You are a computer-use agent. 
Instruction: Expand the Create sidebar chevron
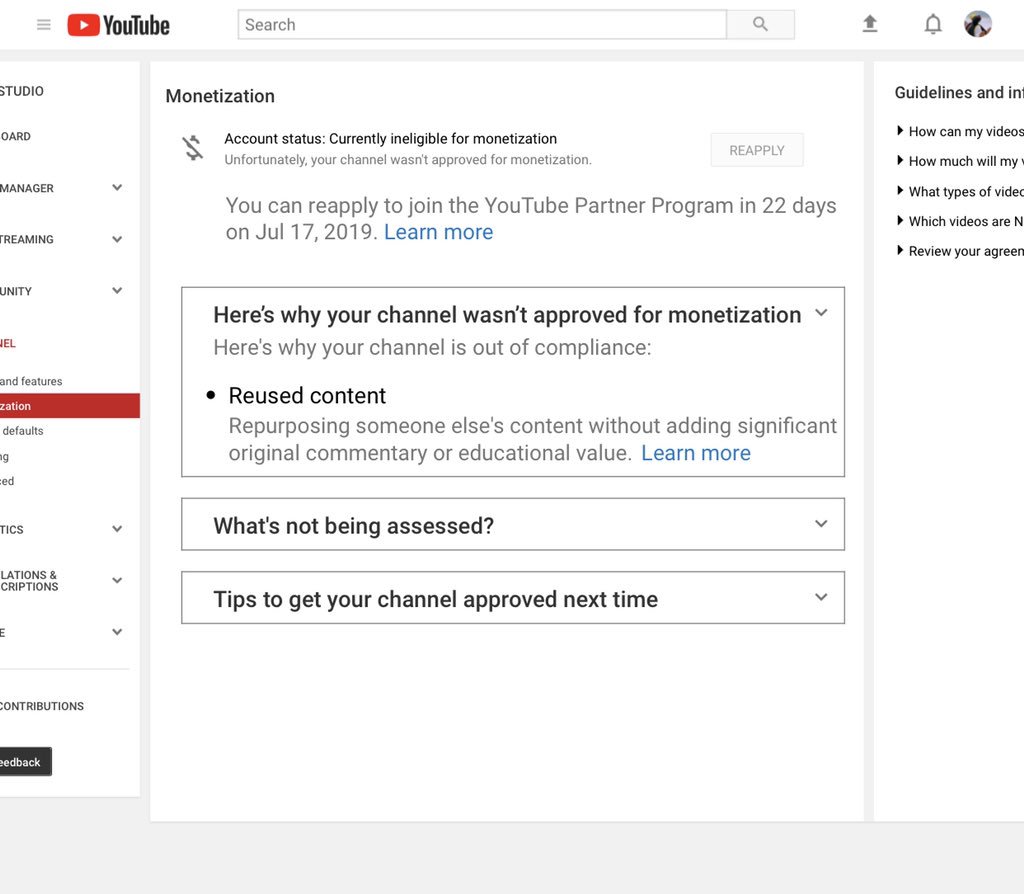[x=117, y=631]
